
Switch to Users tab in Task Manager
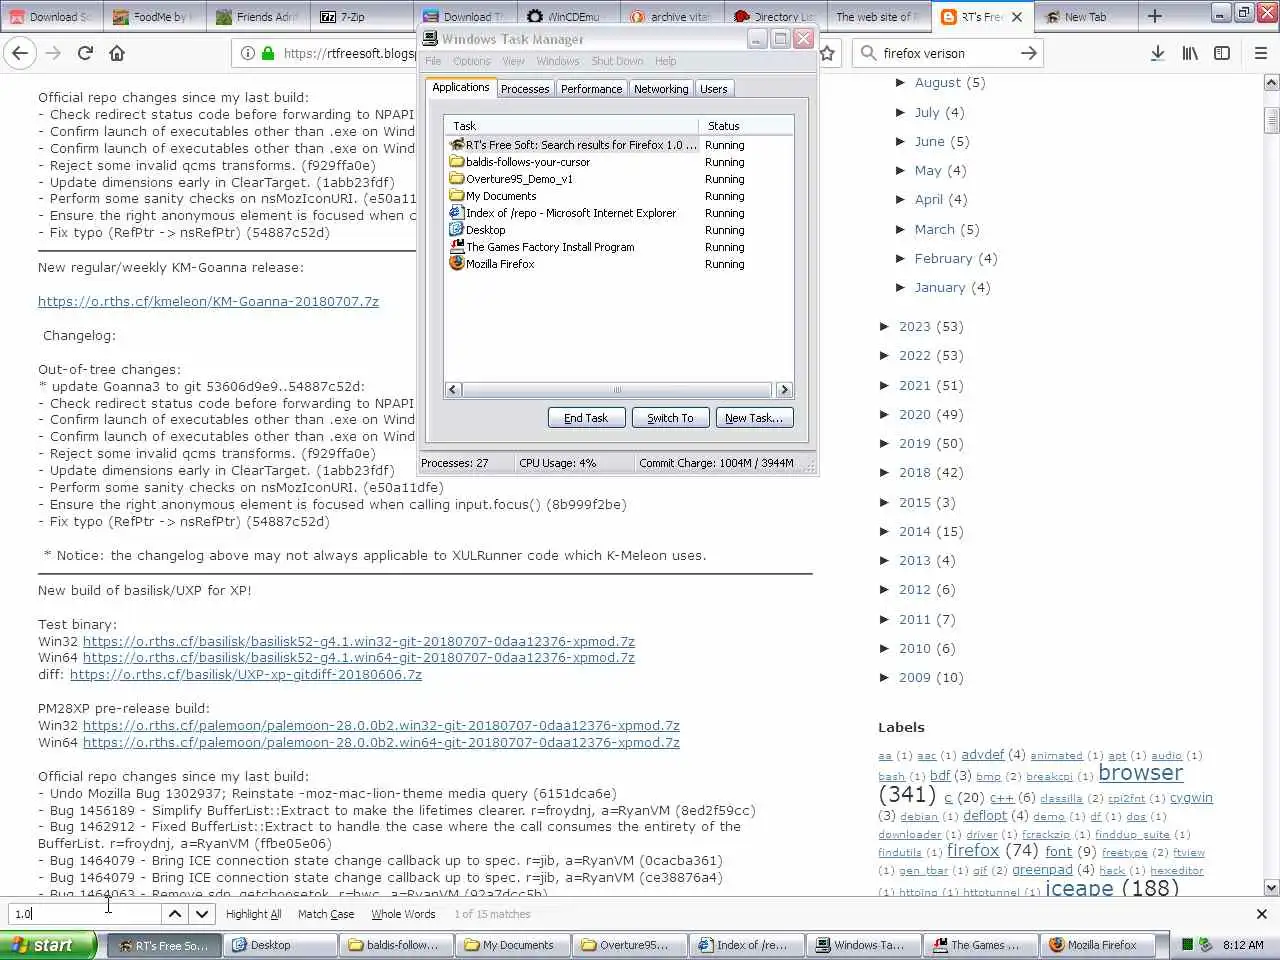tap(714, 89)
